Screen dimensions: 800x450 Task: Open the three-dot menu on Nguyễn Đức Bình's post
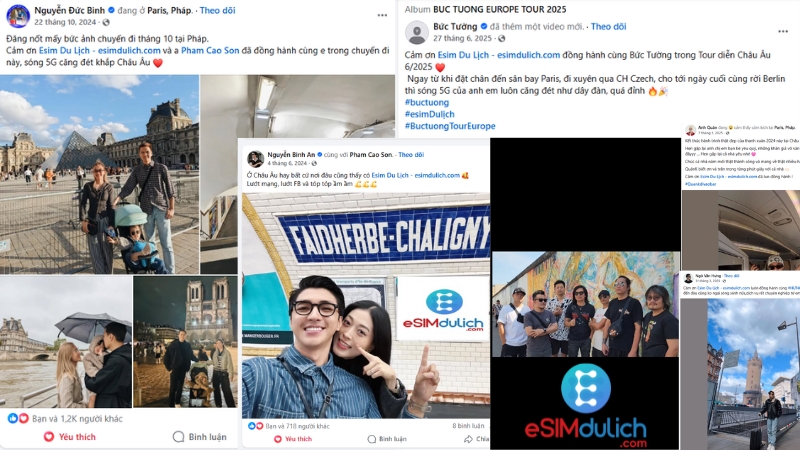point(382,15)
